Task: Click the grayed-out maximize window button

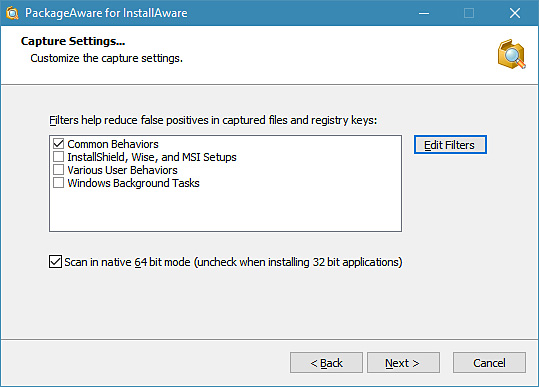Action: point(469,13)
